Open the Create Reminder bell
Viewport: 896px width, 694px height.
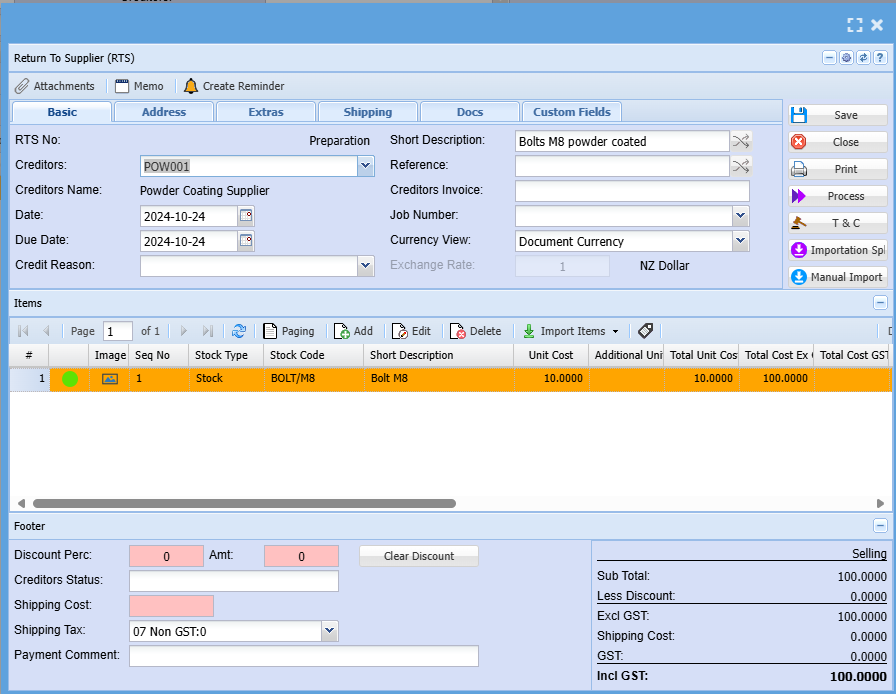click(191, 86)
